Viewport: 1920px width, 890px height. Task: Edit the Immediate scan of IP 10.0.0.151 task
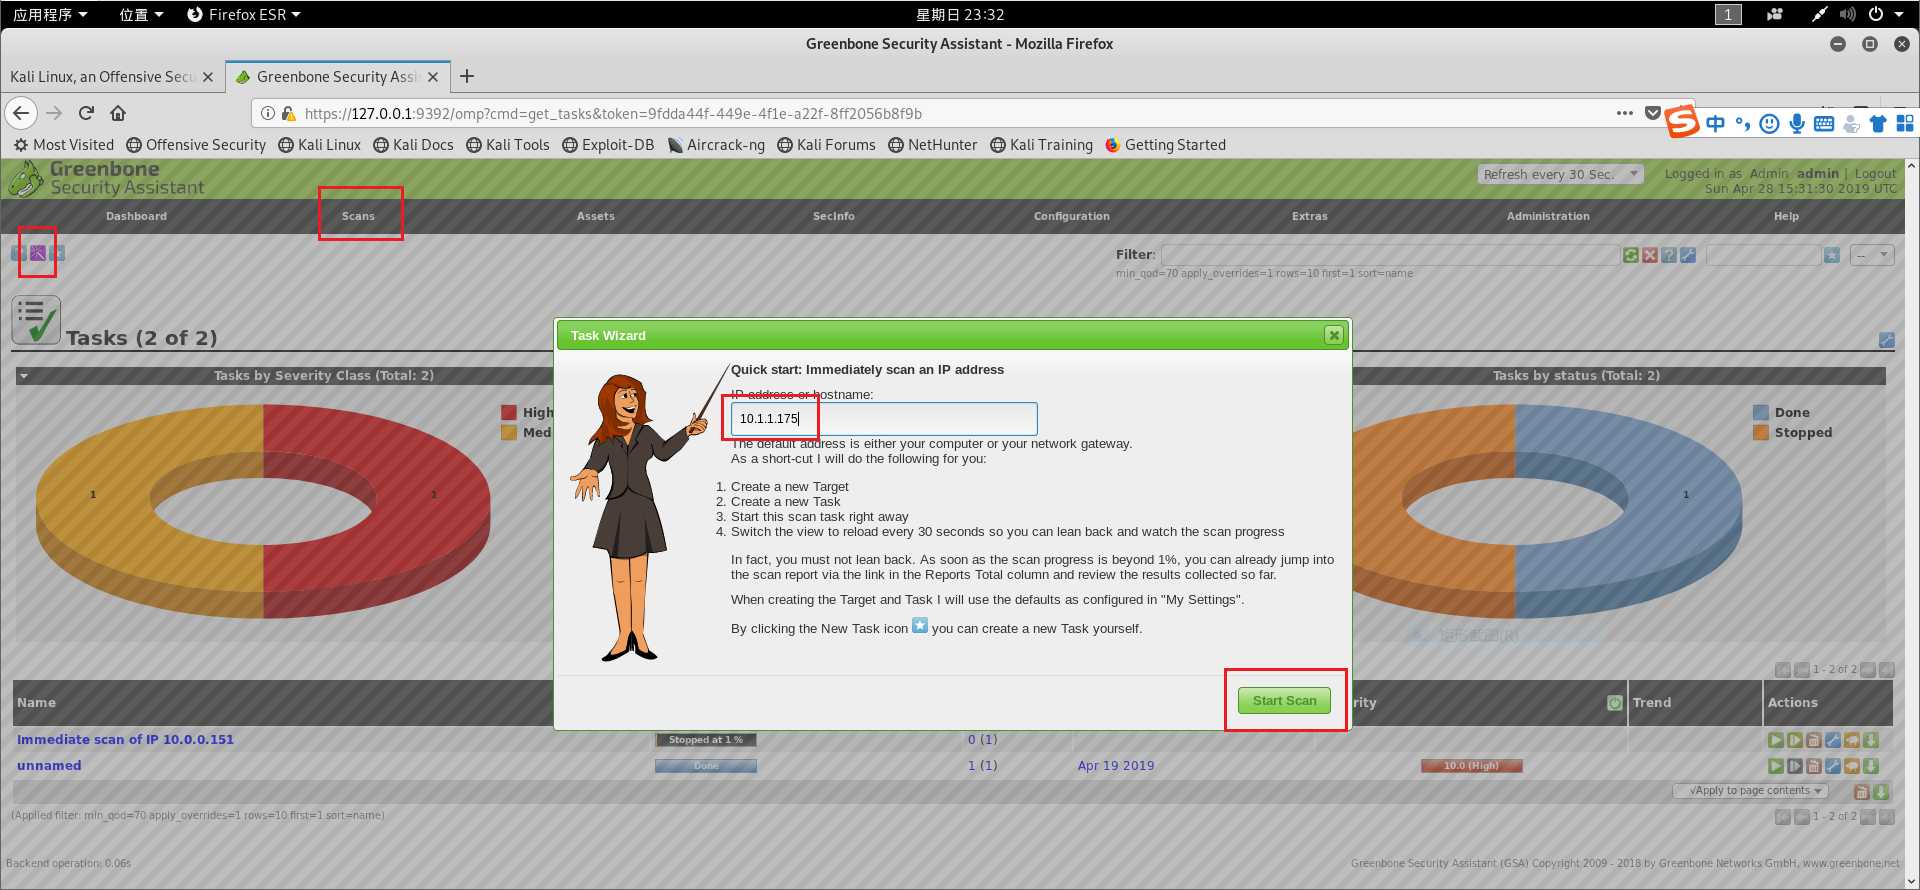coord(1832,740)
